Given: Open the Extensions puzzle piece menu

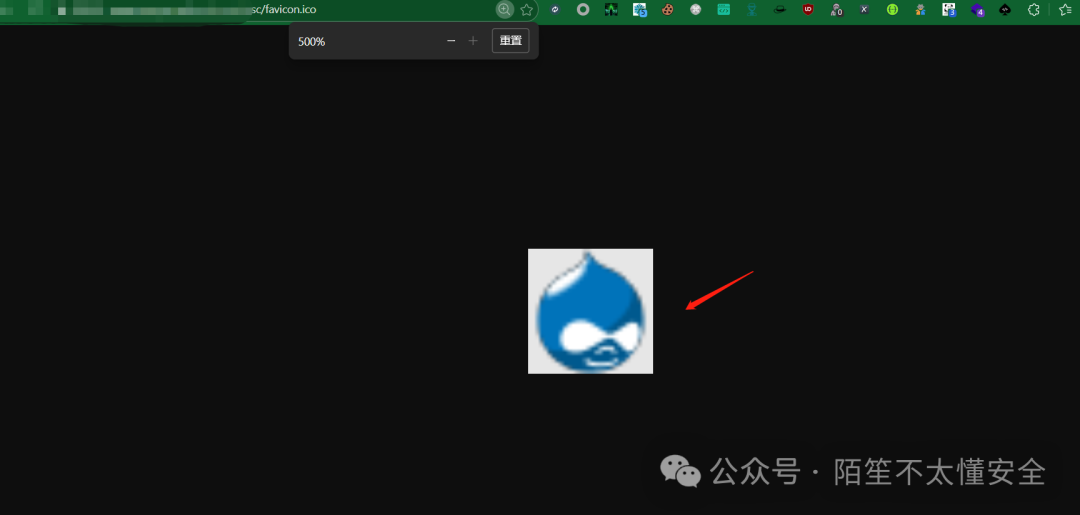Looking at the screenshot, I should click(x=1033, y=10).
